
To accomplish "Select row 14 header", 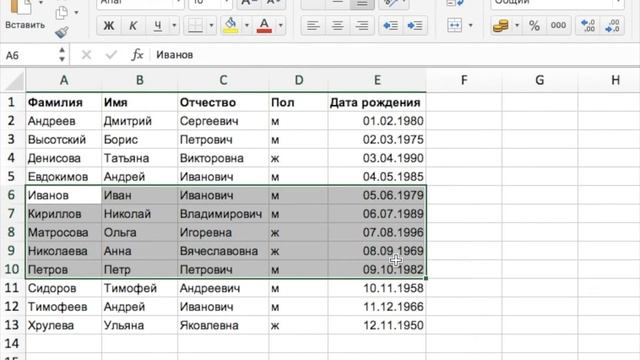I will point(11,343).
